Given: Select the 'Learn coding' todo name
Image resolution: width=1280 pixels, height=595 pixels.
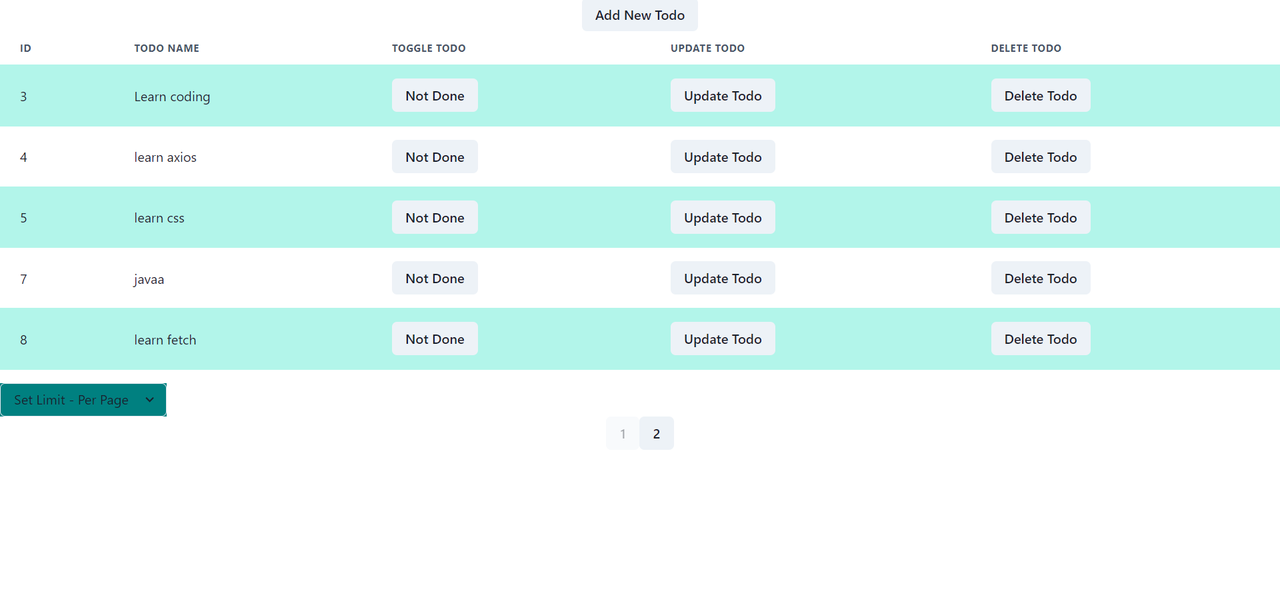Looking at the screenshot, I should [x=172, y=97].
